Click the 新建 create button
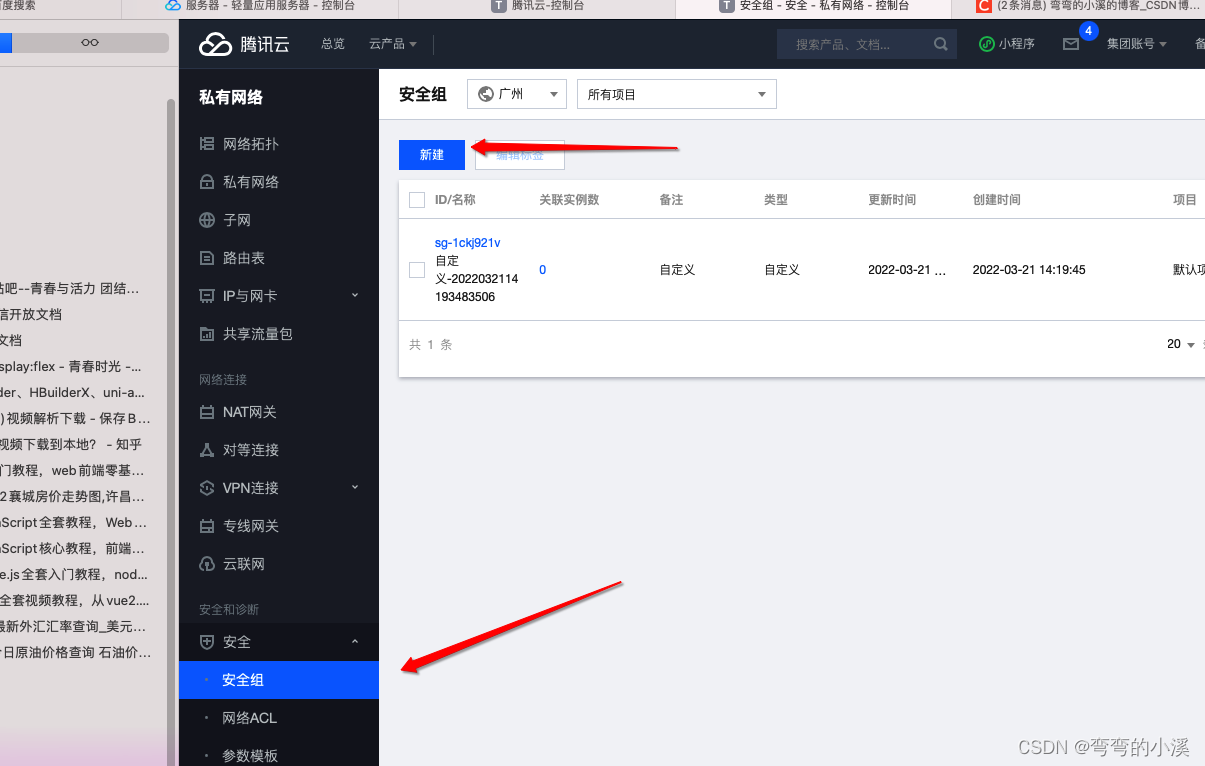1205x766 pixels. pos(431,154)
